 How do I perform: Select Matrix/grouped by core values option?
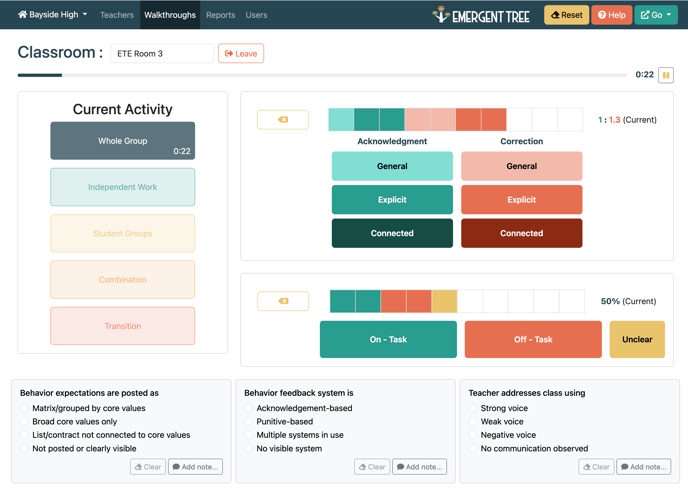point(25,408)
